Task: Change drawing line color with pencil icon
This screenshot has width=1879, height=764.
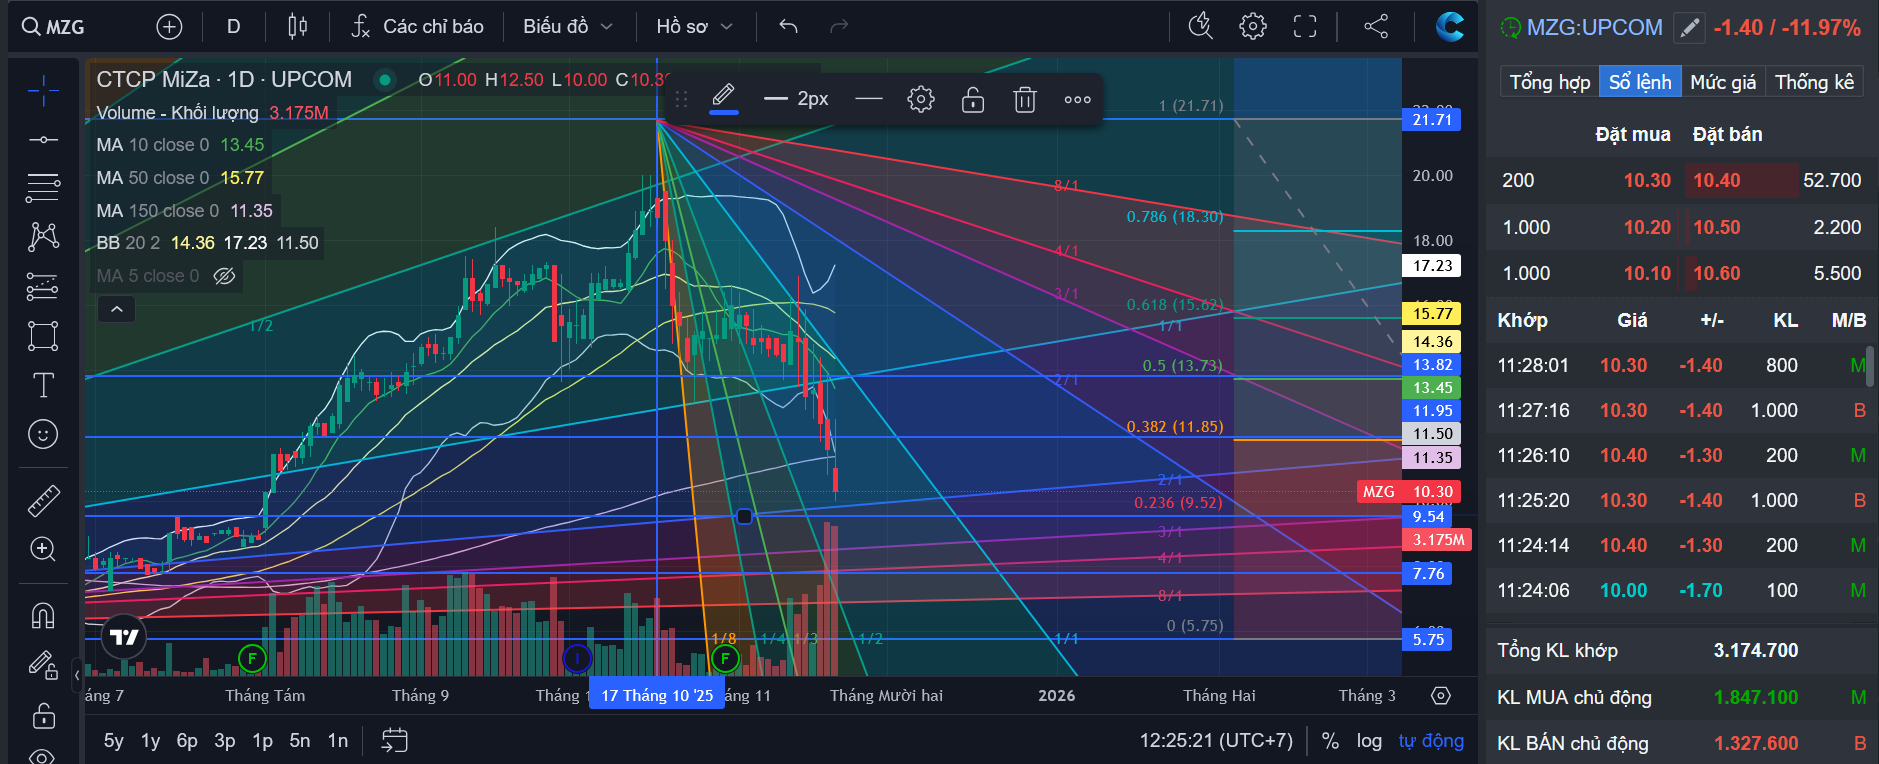Action: tap(724, 99)
